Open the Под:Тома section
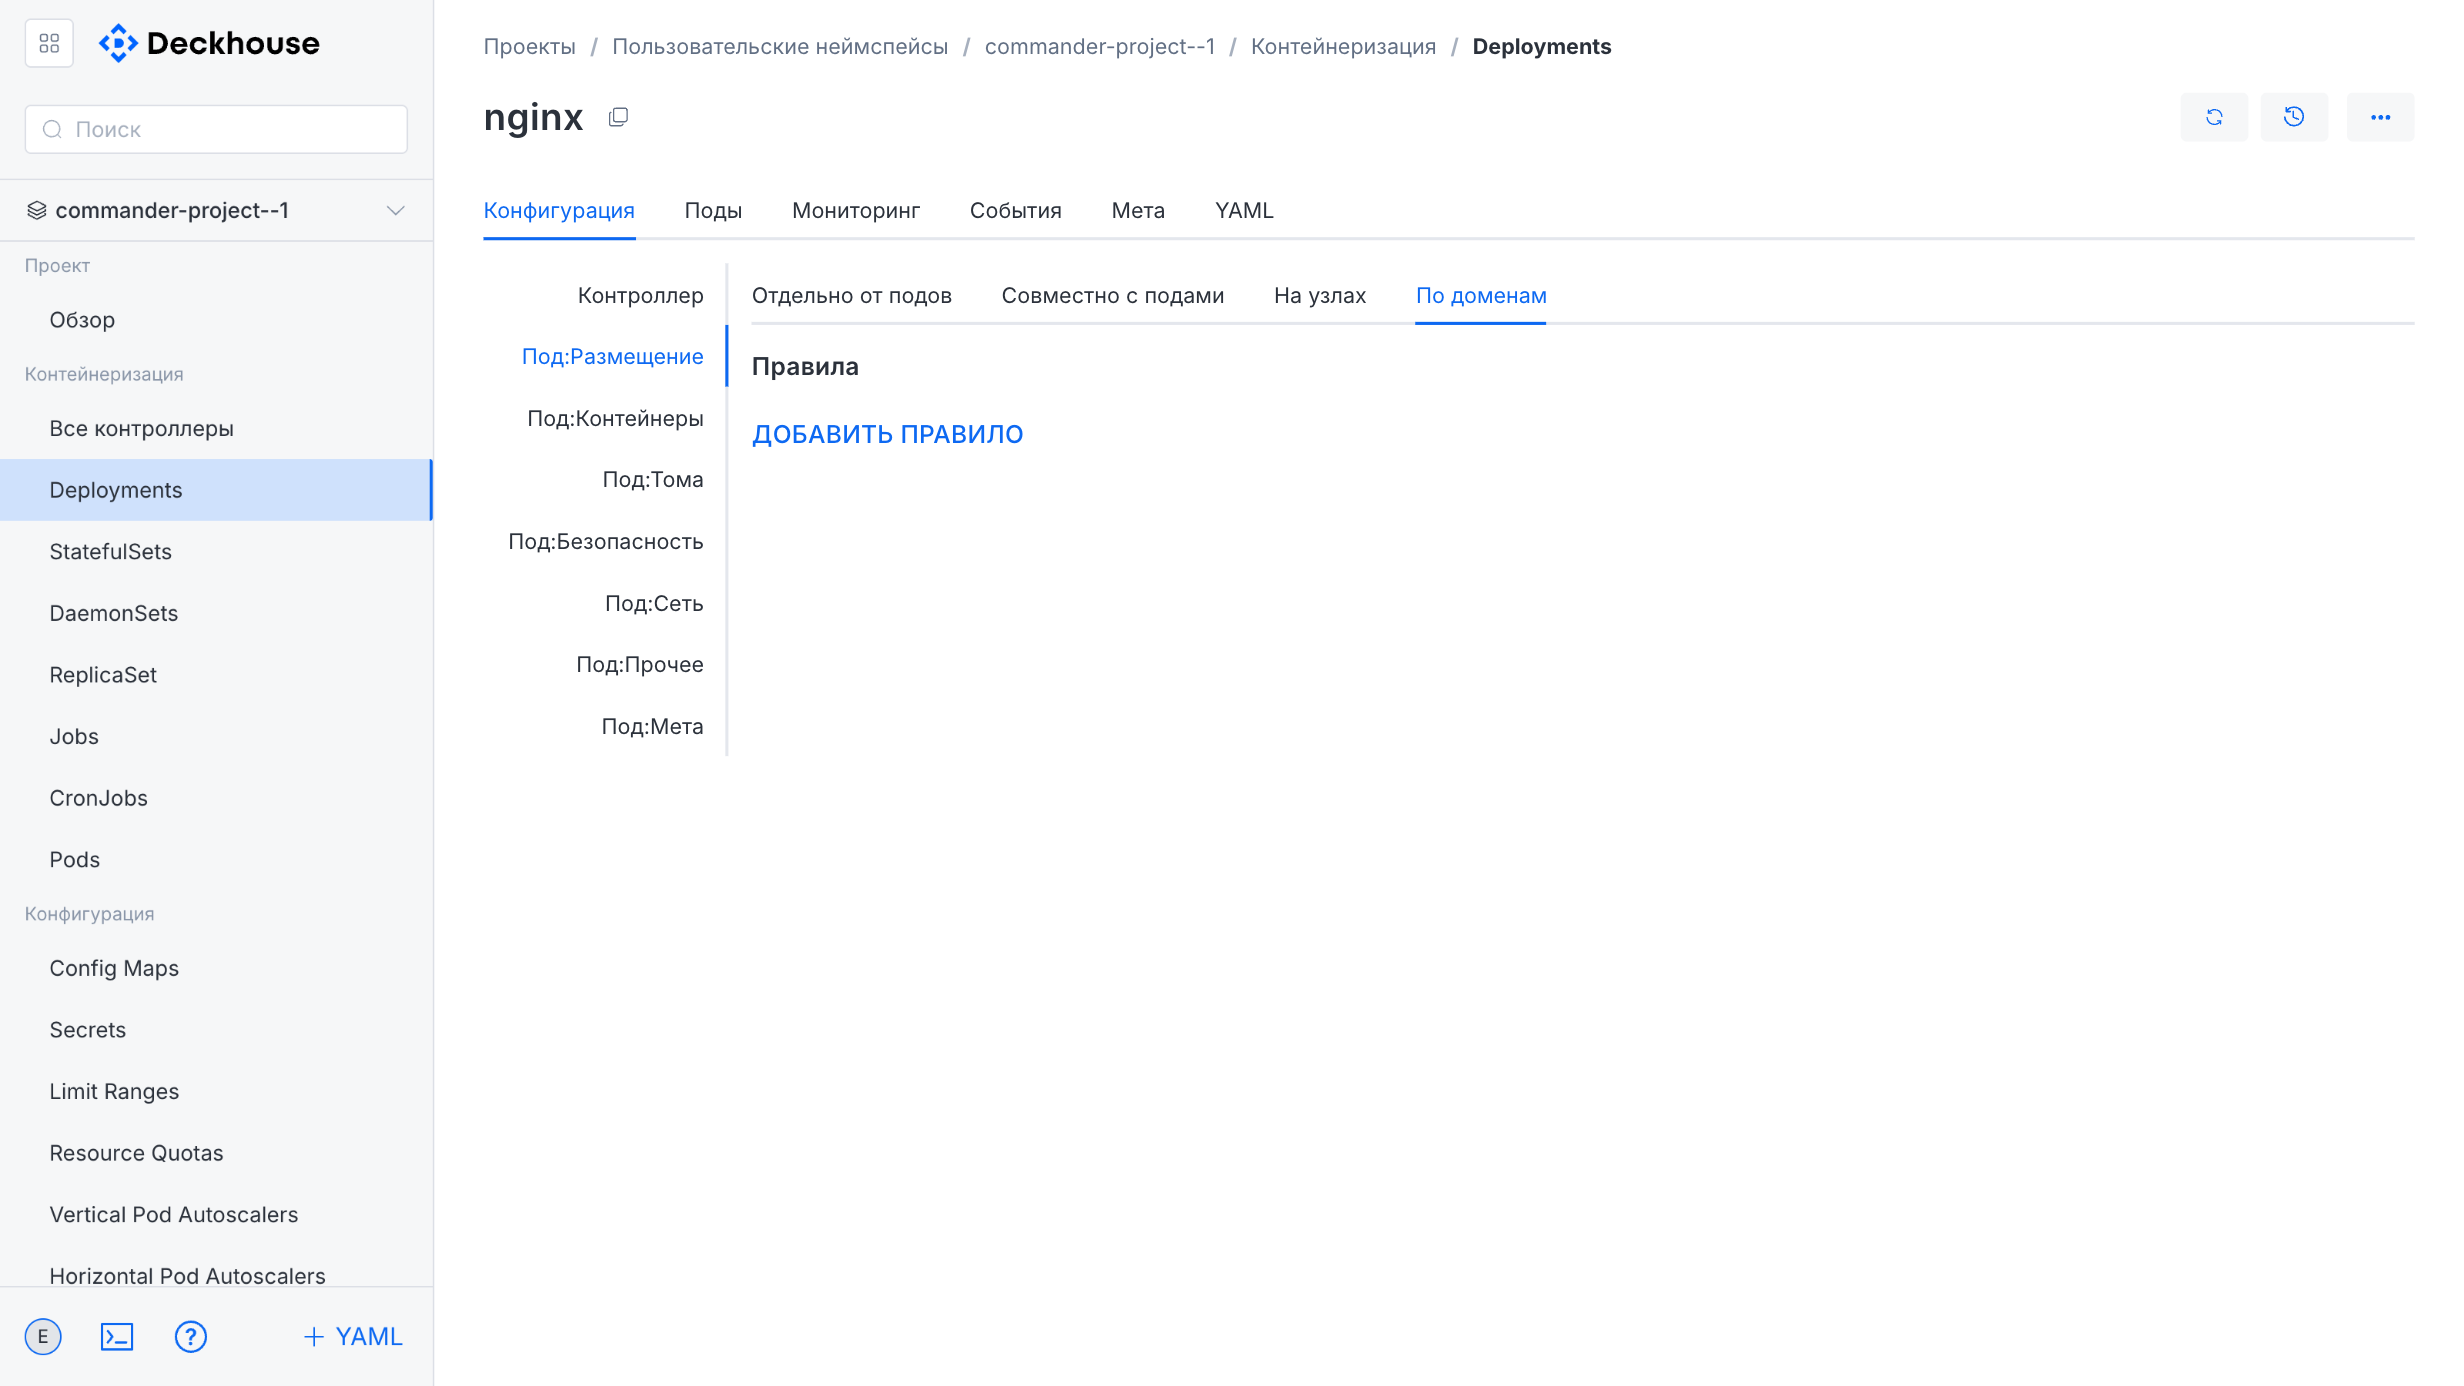 [x=653, y=480]
